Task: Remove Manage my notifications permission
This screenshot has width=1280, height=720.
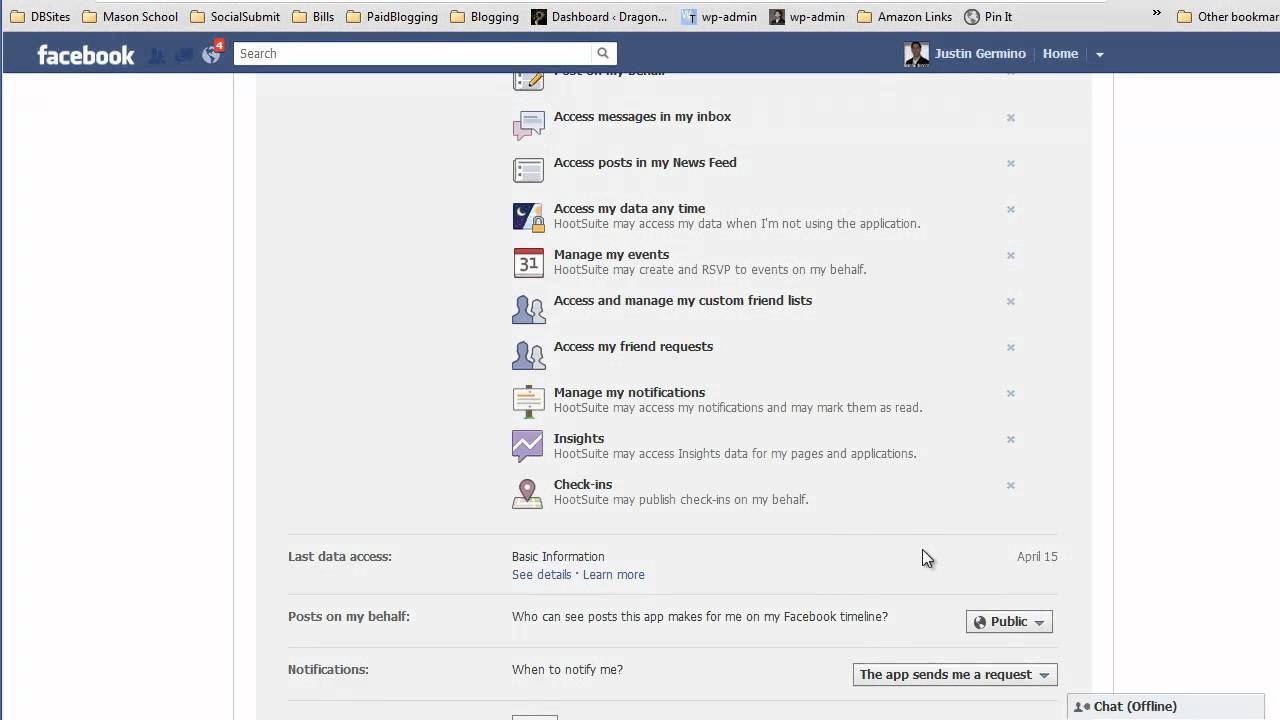Action: click(x=1011, y=394)
